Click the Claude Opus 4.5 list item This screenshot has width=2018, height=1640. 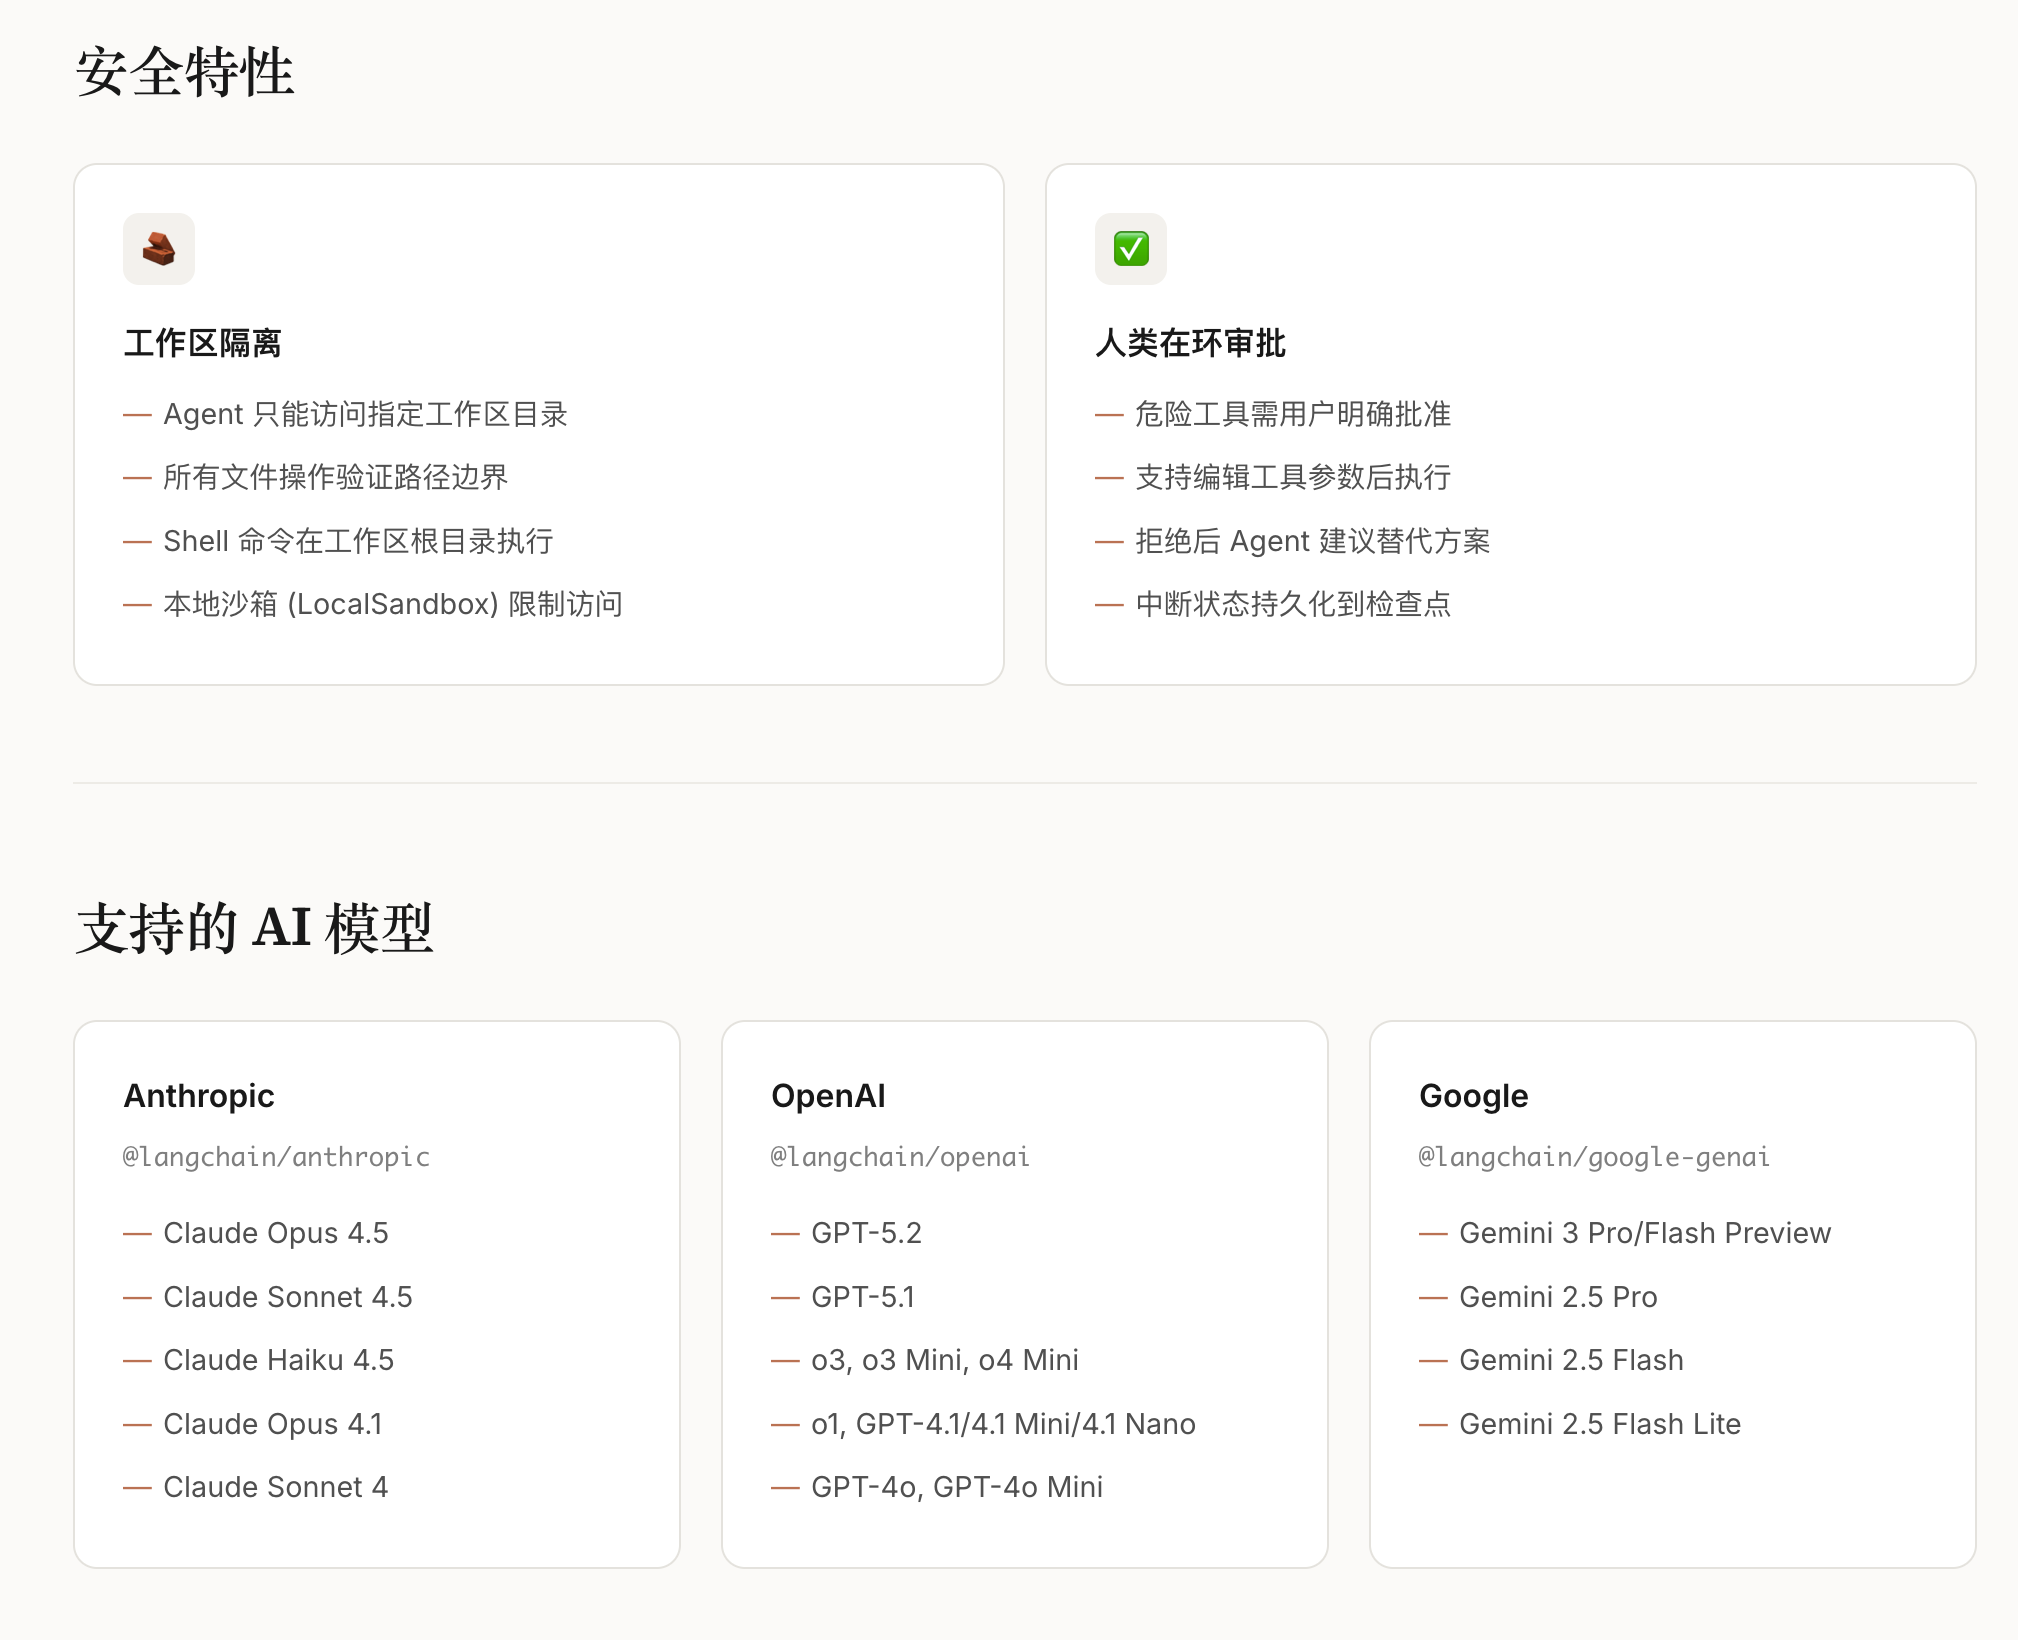point(275,1233)
